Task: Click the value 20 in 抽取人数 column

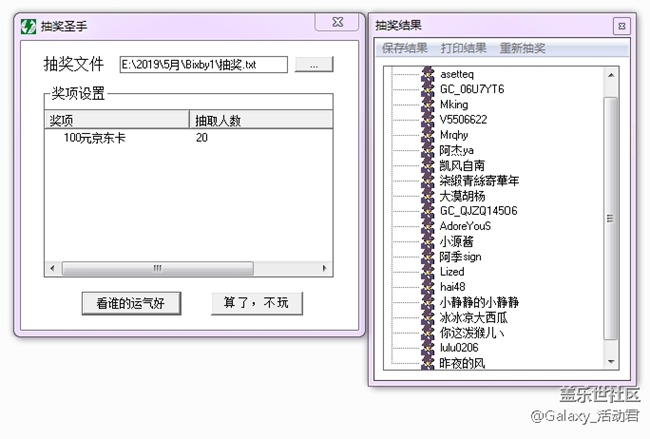Action: (202, 138)
